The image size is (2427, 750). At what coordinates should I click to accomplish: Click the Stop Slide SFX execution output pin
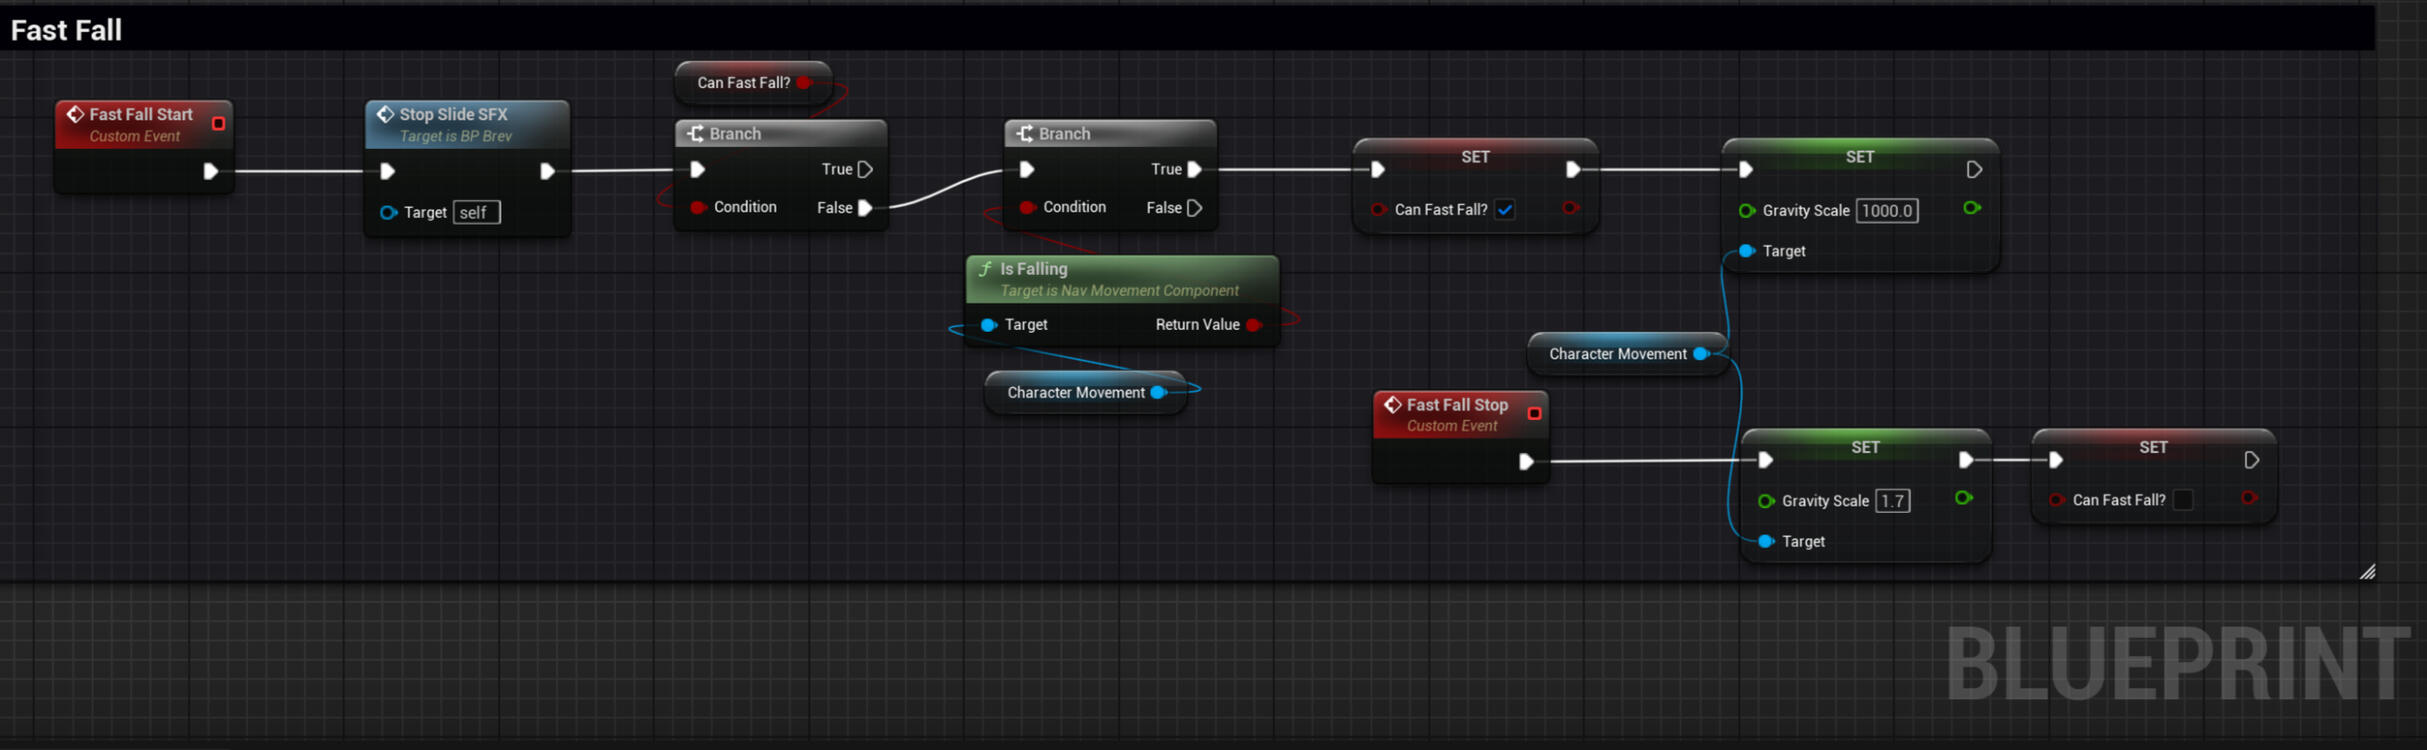[x=547, y=171]
